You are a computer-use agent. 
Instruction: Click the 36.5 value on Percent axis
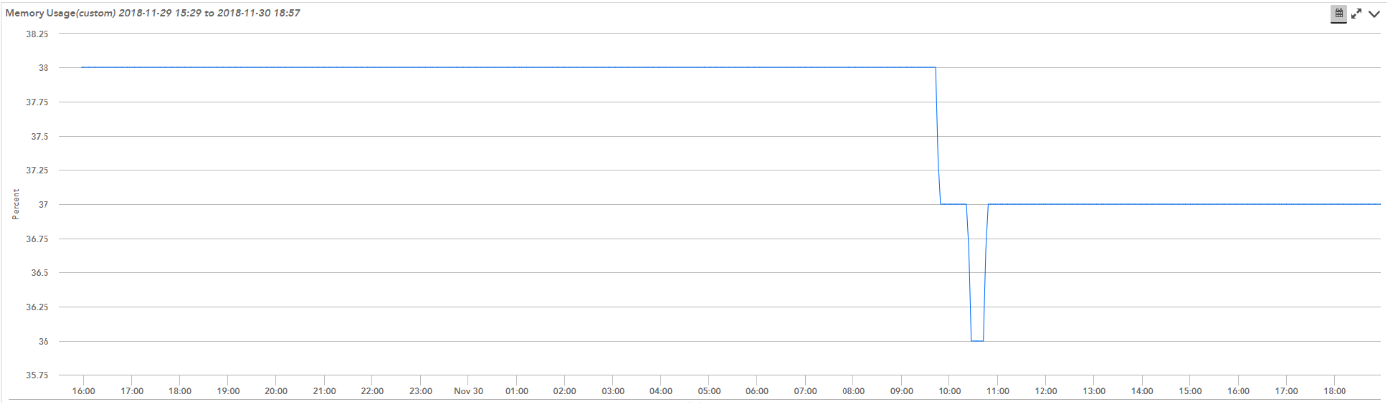click(40, 273)
